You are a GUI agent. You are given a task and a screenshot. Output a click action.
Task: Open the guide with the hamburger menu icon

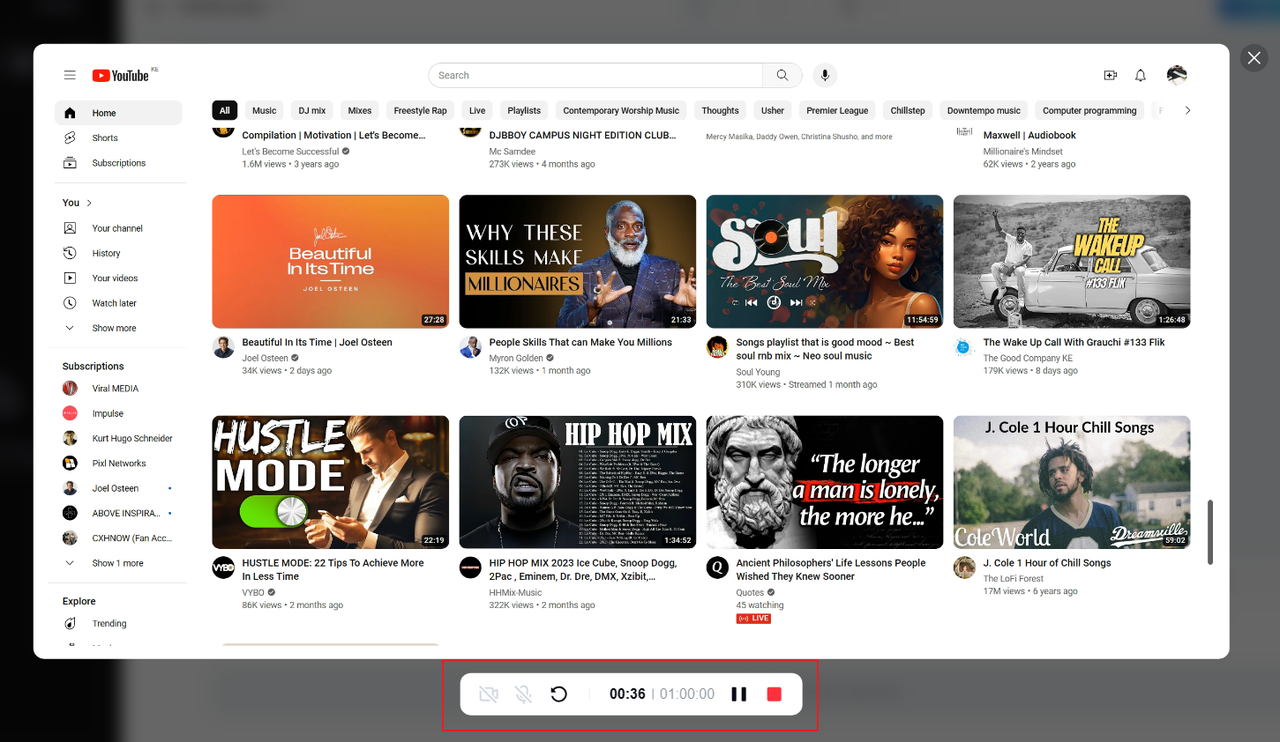pyautogui.click(x=69, y=74)
